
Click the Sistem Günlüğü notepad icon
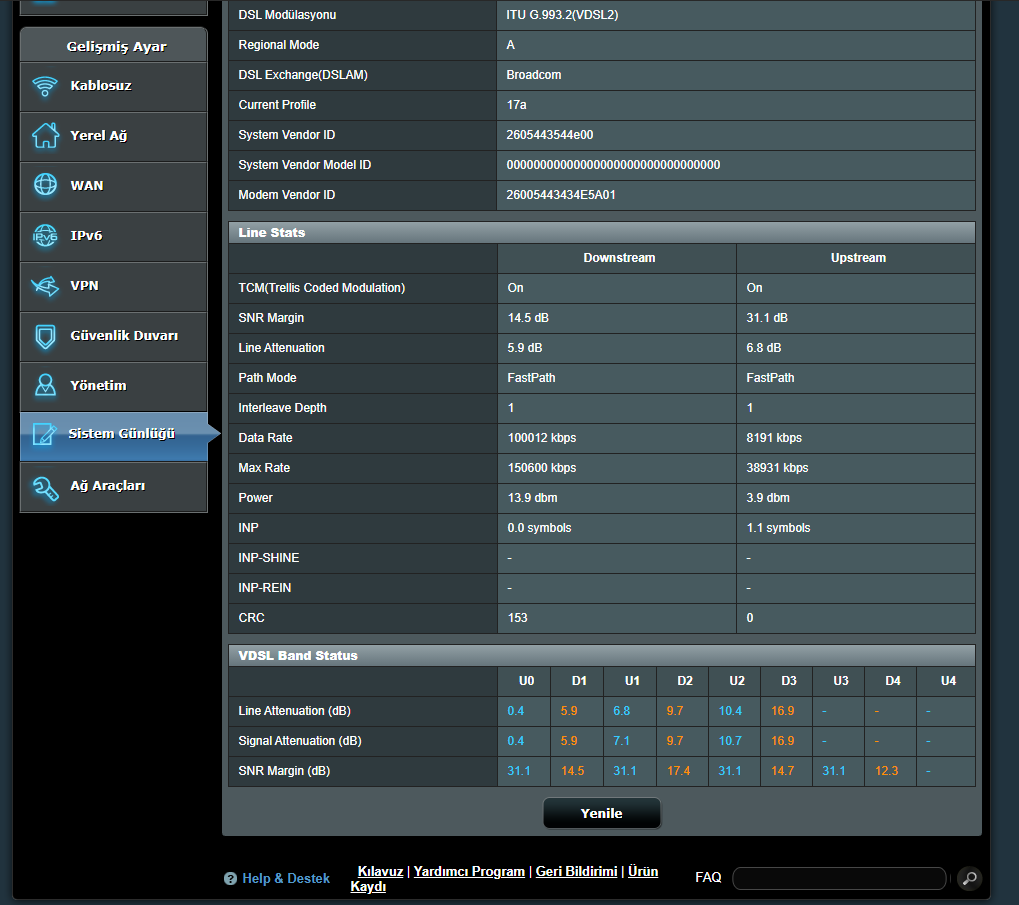pyautogui.click(x=44, y=434)
